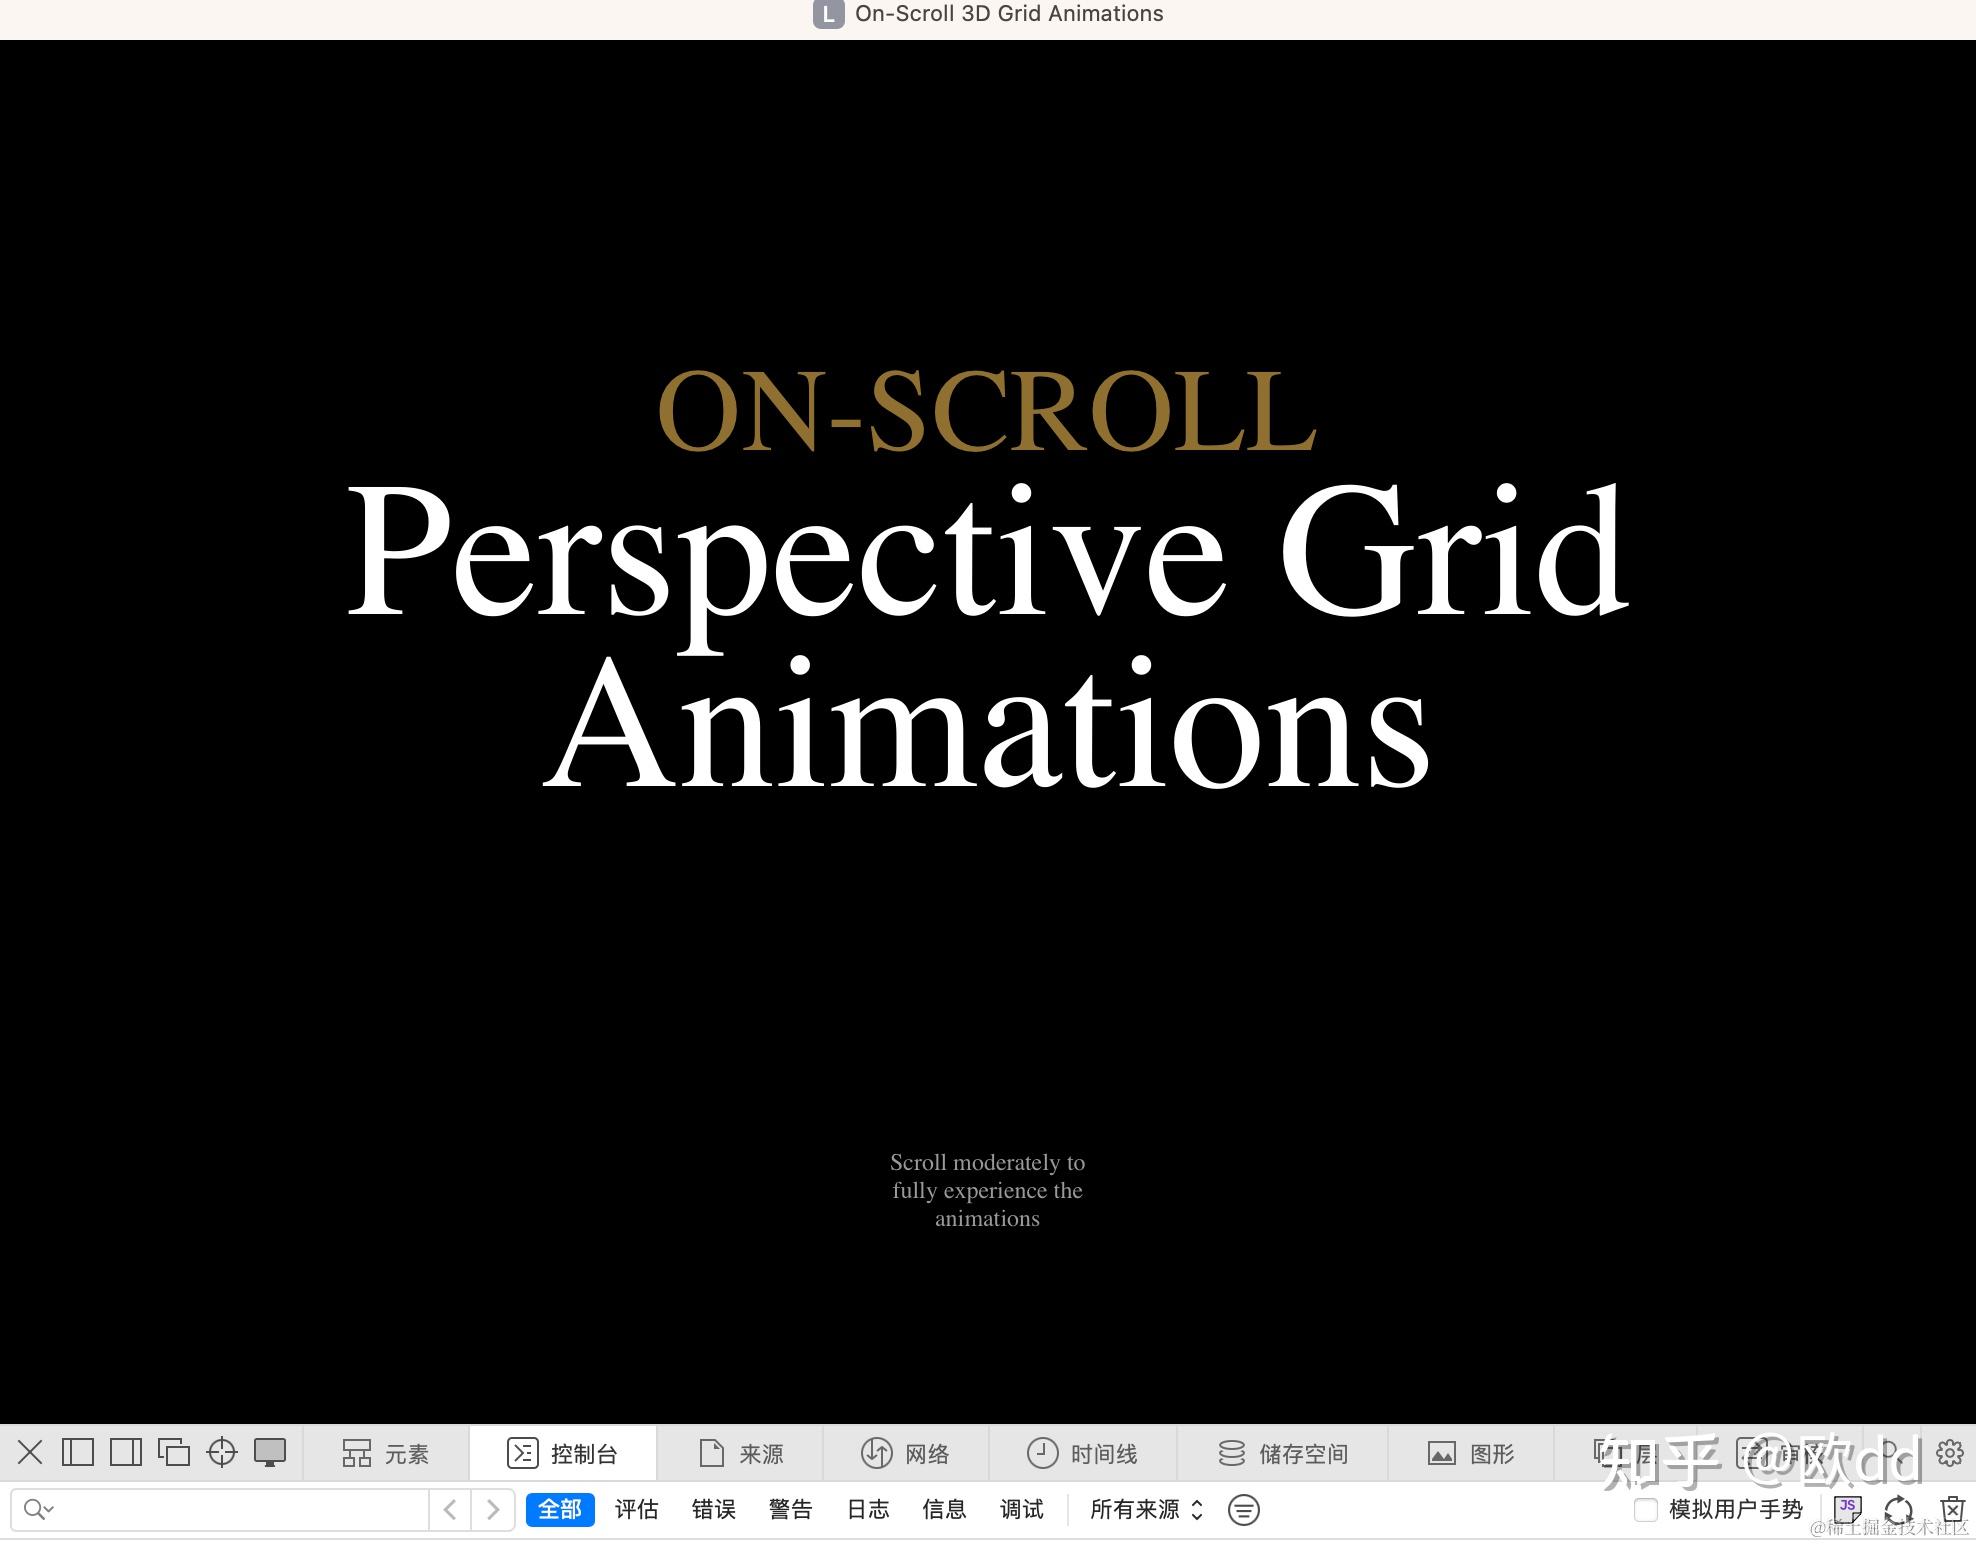The image size is (1976, 1544).
Task: Open Web Inspector settings via gear icon
Action: (x=1950, y=1452)
